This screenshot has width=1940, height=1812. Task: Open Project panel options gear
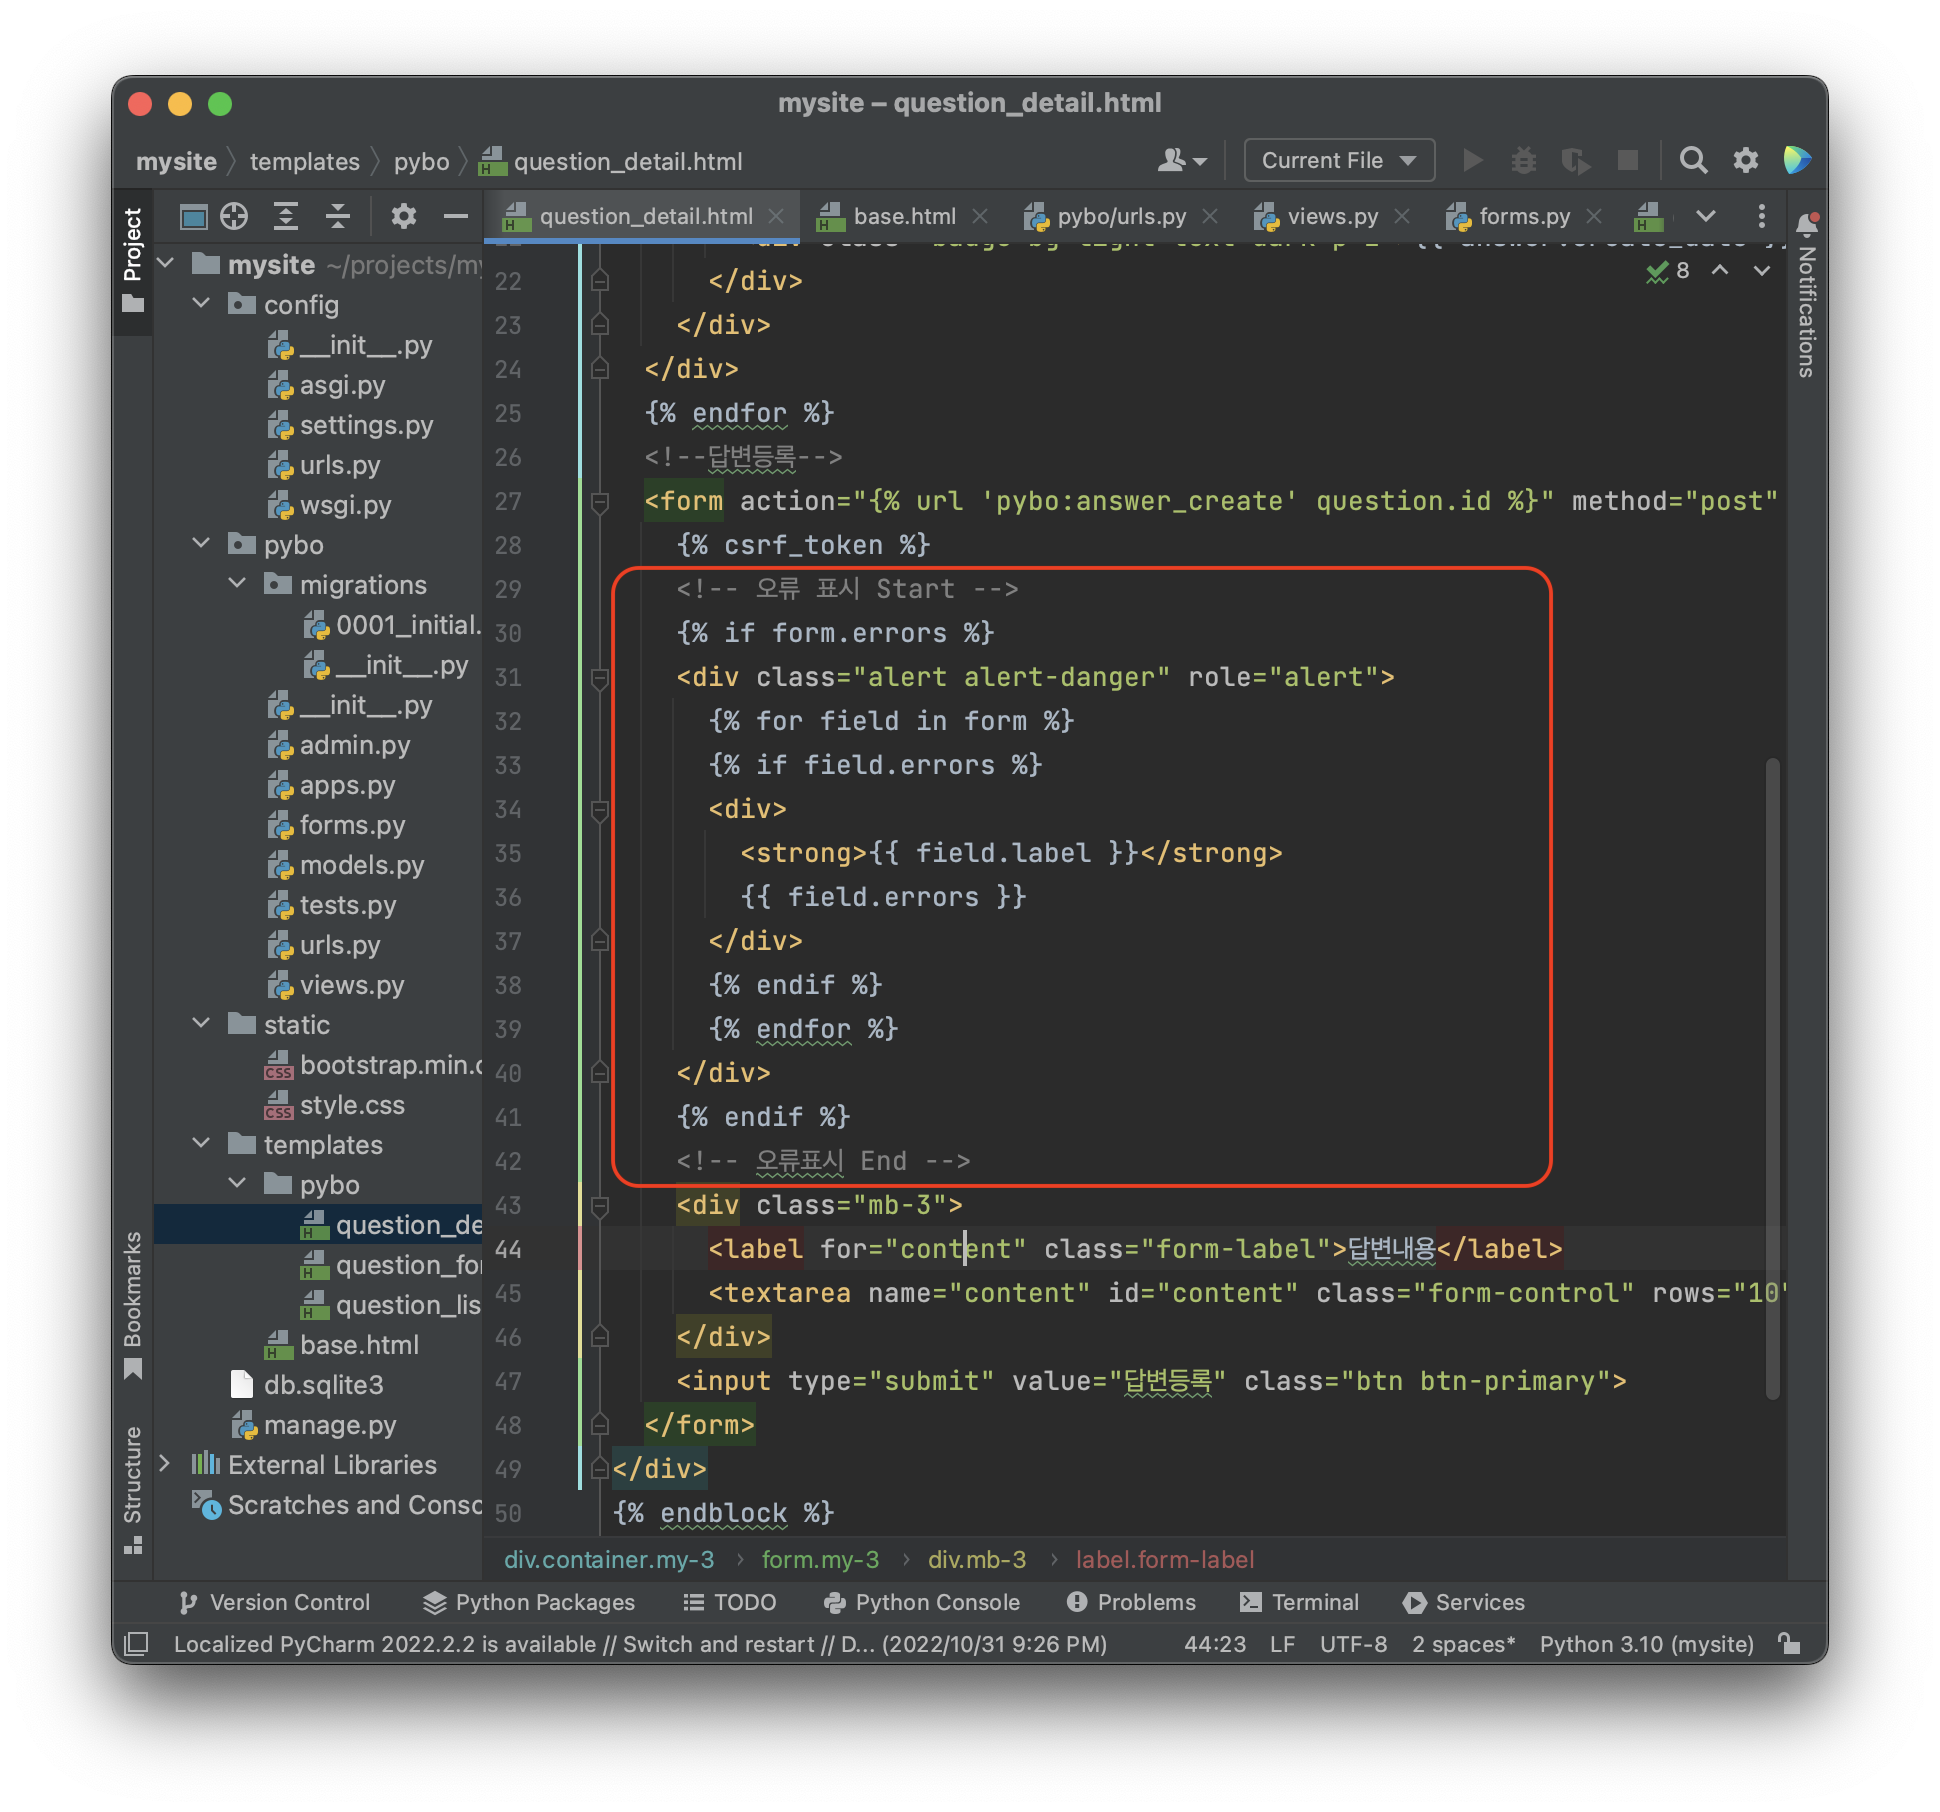[x=404, y=216]
